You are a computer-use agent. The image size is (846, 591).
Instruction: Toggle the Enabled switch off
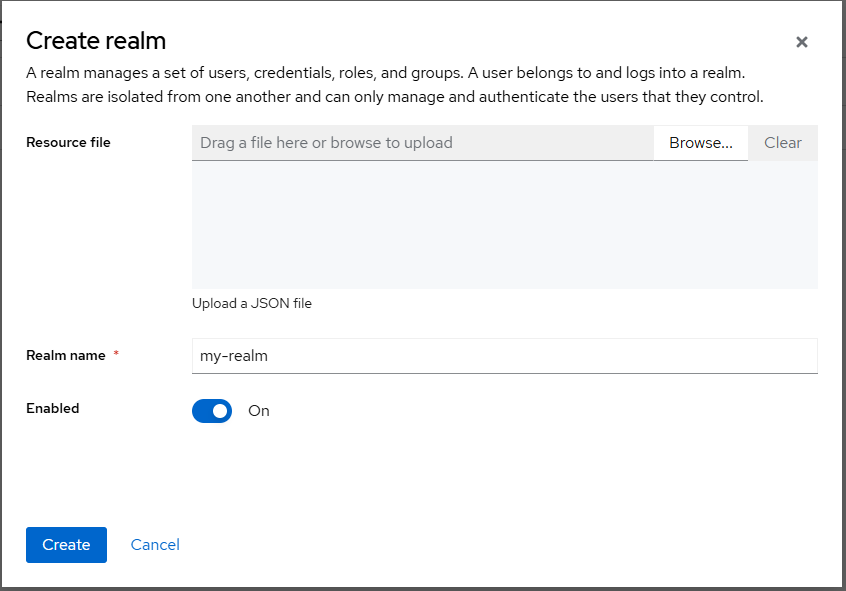(x=212, y=411)
